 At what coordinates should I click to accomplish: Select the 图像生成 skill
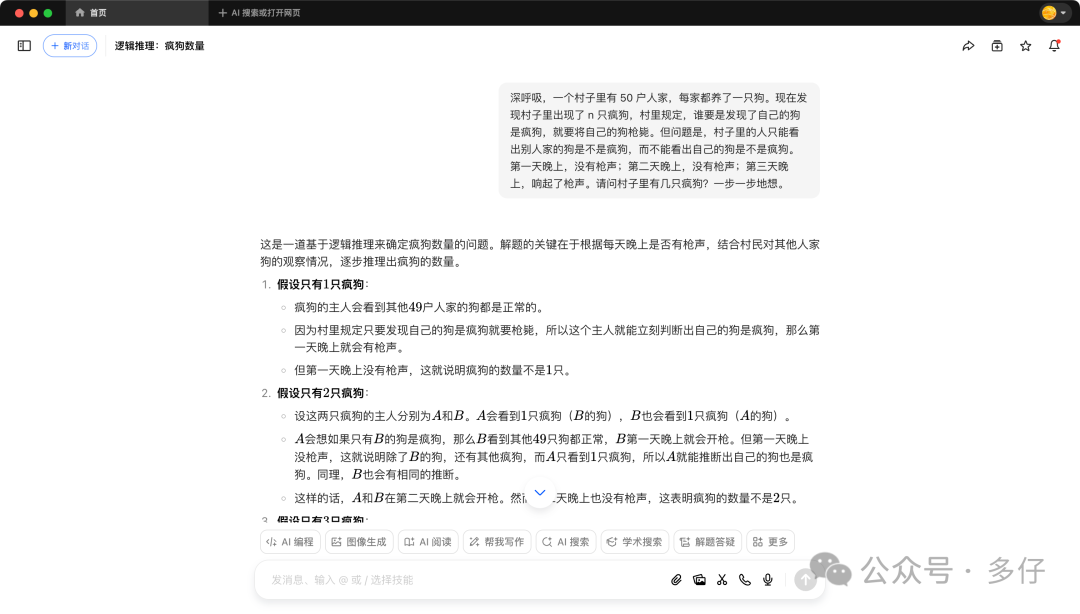click(x=359, y=542)
